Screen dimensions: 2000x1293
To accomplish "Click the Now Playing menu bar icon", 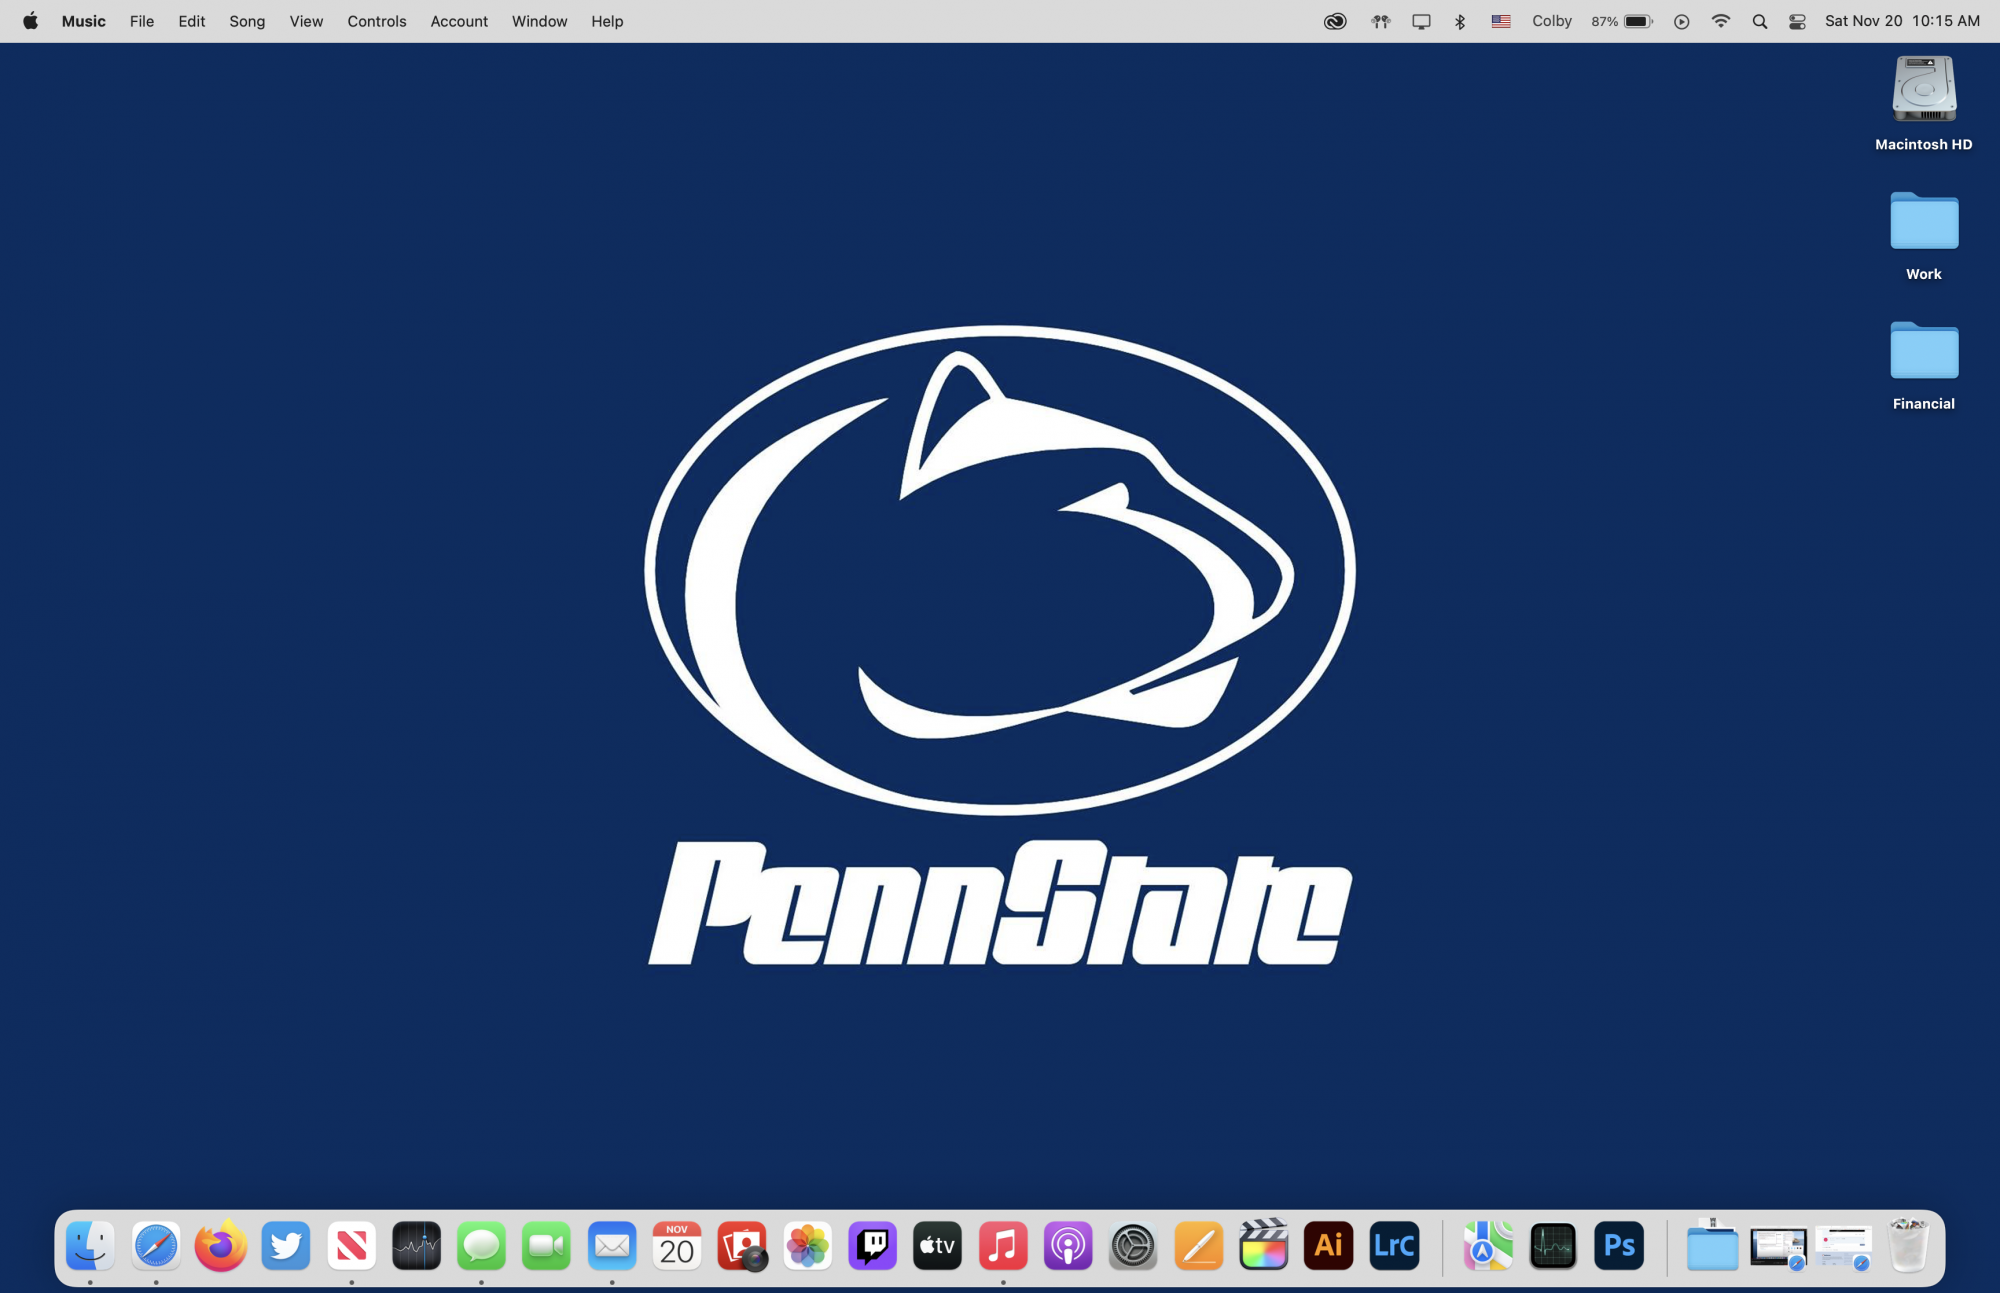I will [1682, 21].
